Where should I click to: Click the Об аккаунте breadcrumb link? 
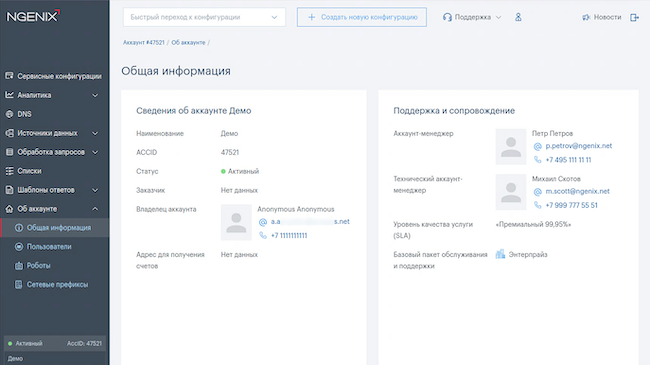(188, 42)
